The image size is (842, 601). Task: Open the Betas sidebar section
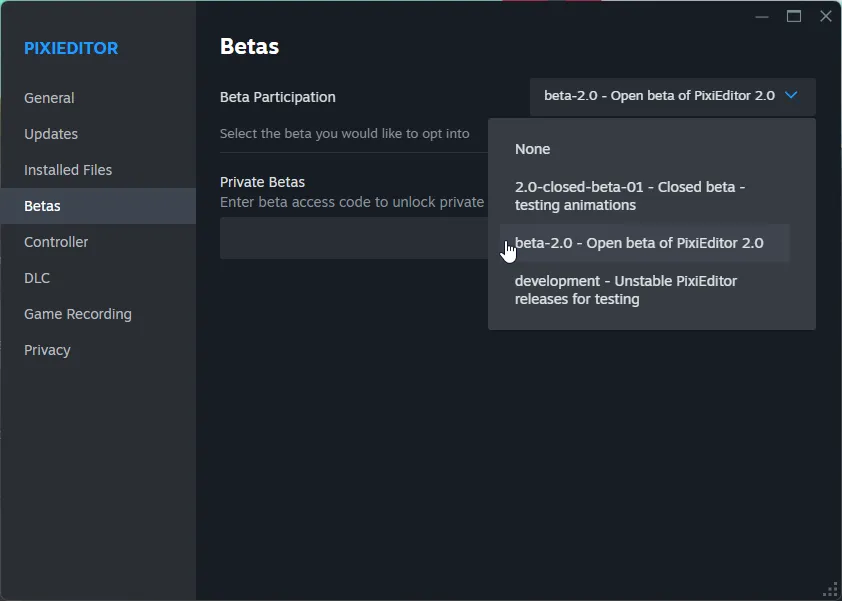50,205
